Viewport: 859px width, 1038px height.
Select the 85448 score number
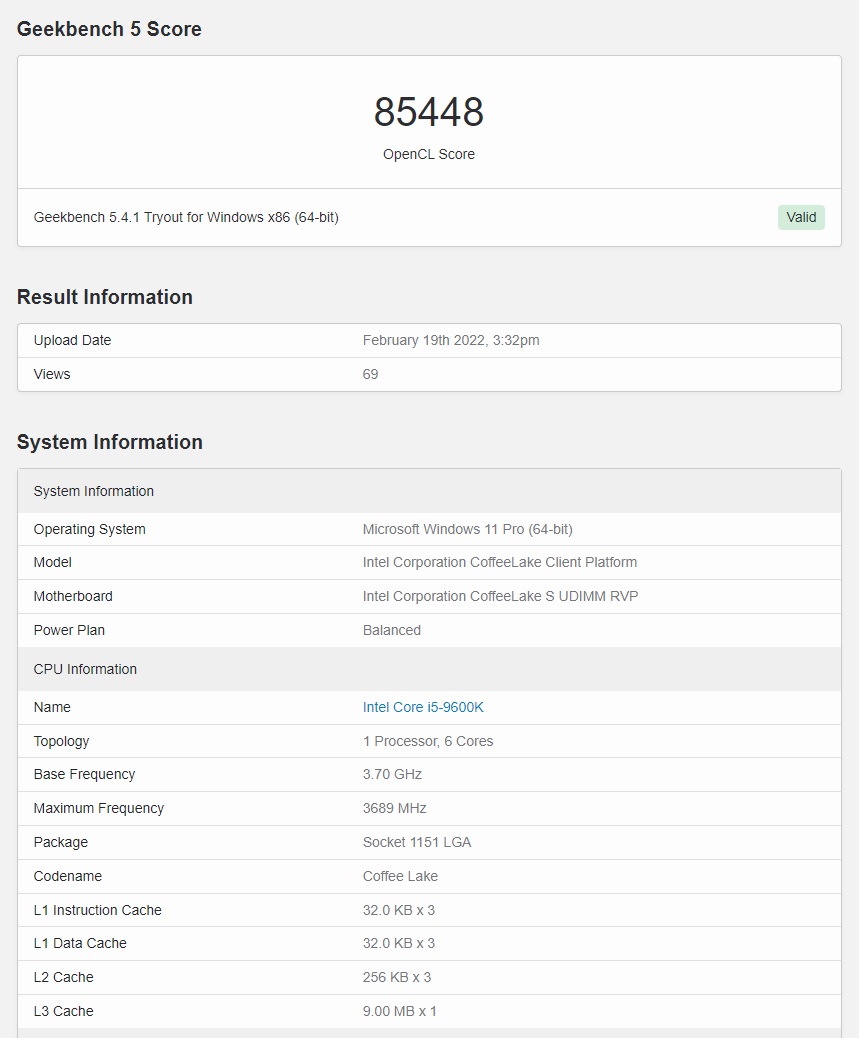[429, 111]
